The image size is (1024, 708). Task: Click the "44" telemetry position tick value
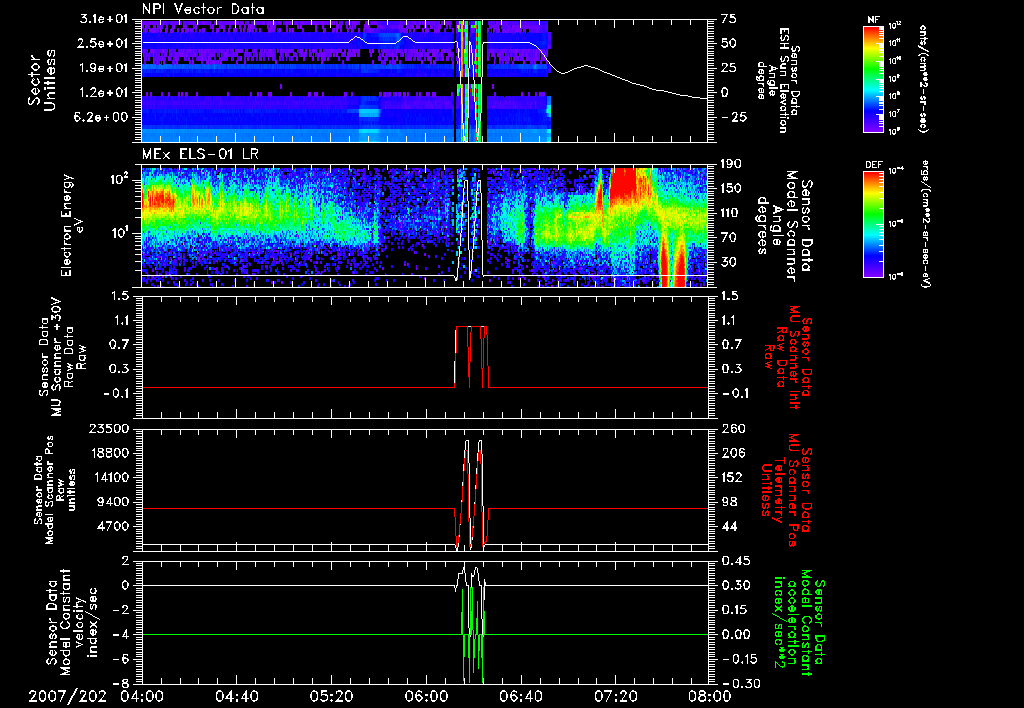(728, 526)
